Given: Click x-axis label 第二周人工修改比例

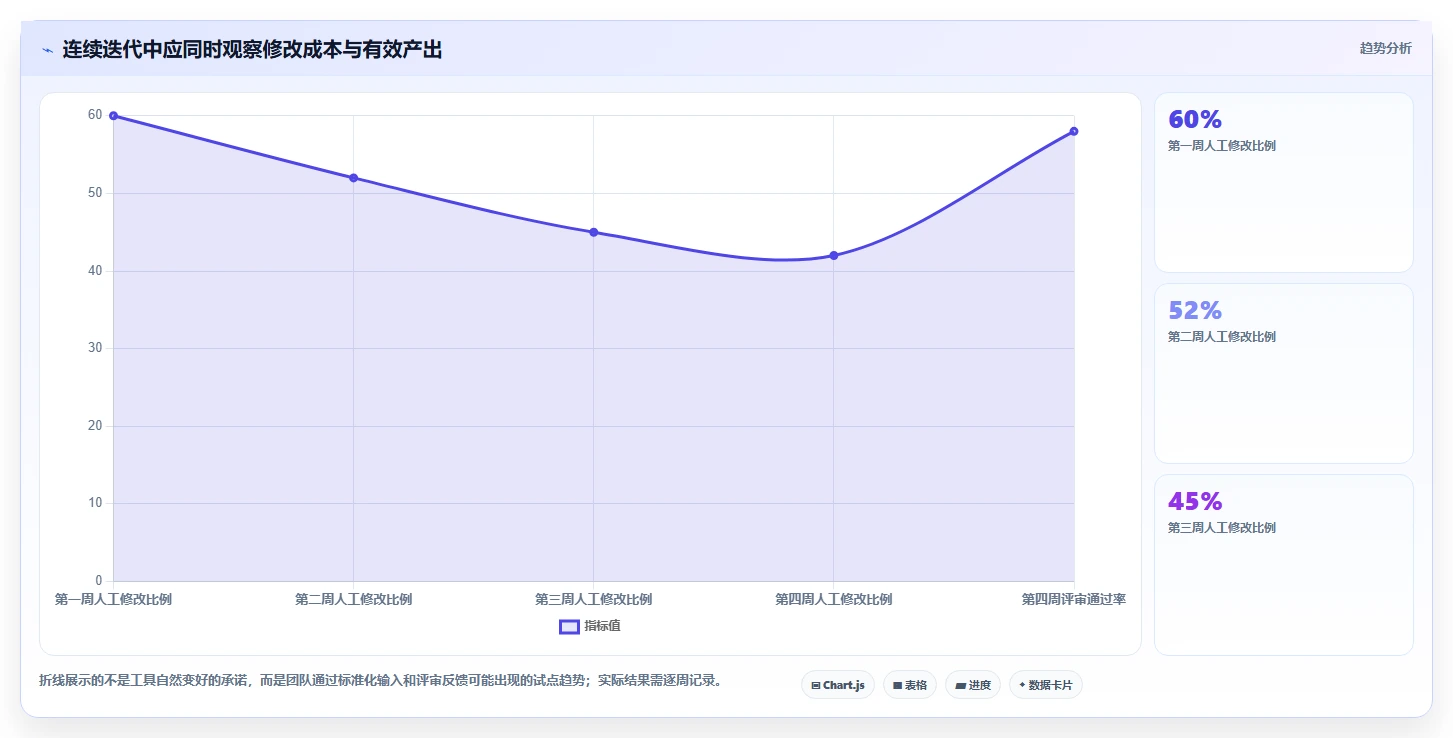Looking at the screenshot, I should click(x=353, y=600).
